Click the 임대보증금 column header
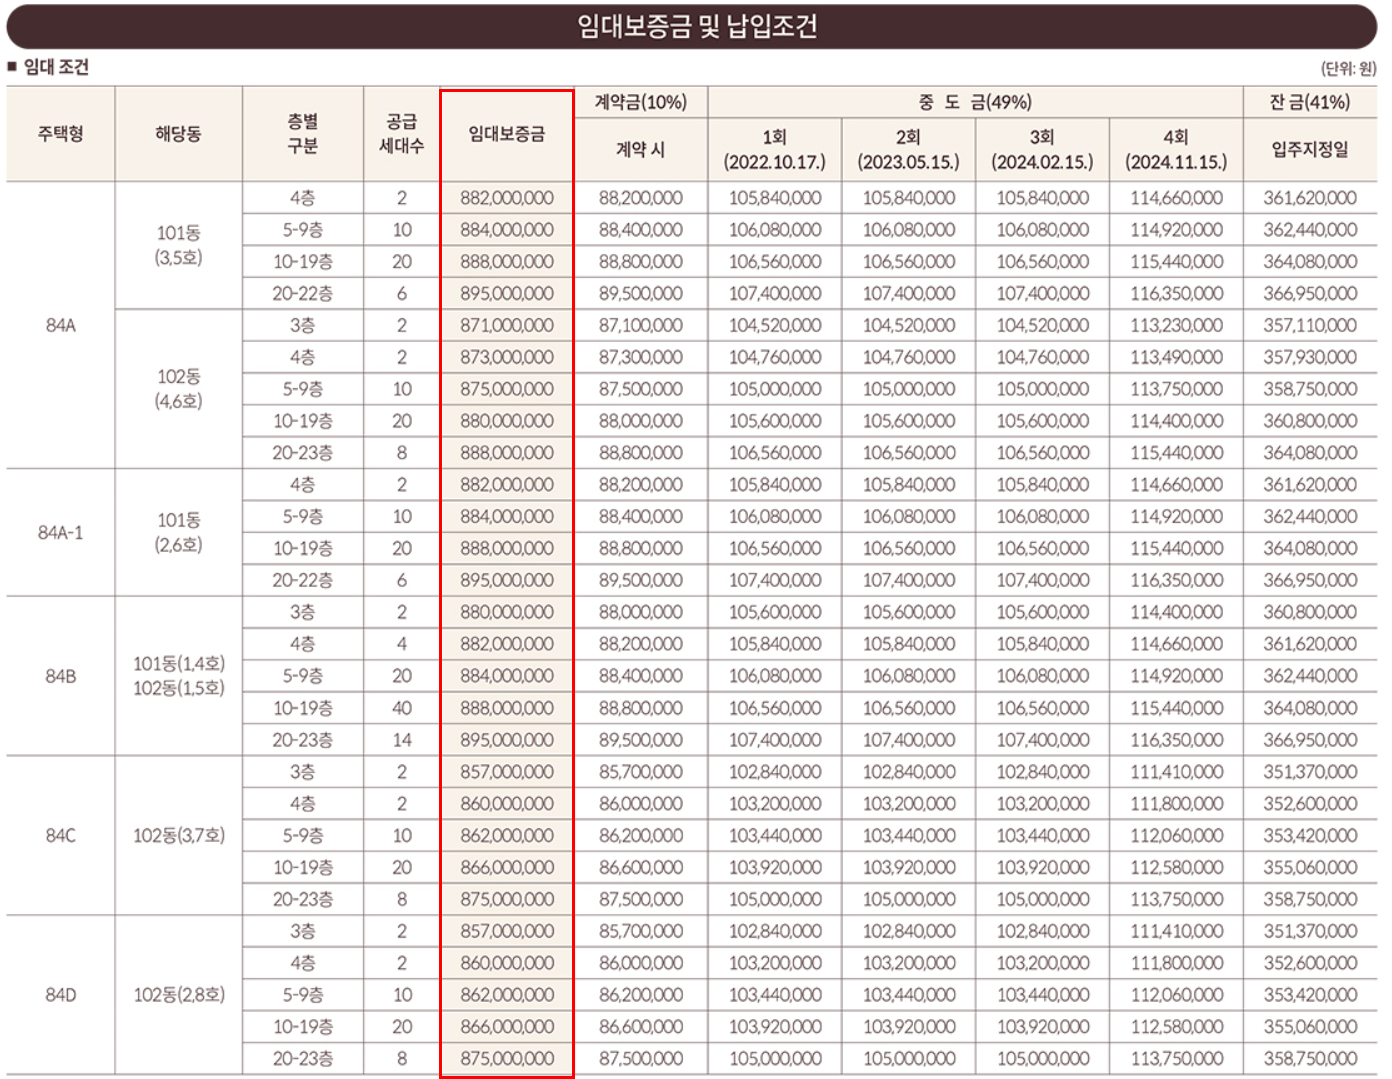 507,134
